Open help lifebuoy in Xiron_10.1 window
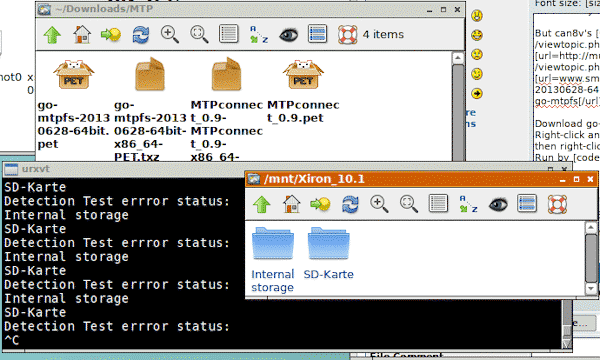 pos(557,204)
